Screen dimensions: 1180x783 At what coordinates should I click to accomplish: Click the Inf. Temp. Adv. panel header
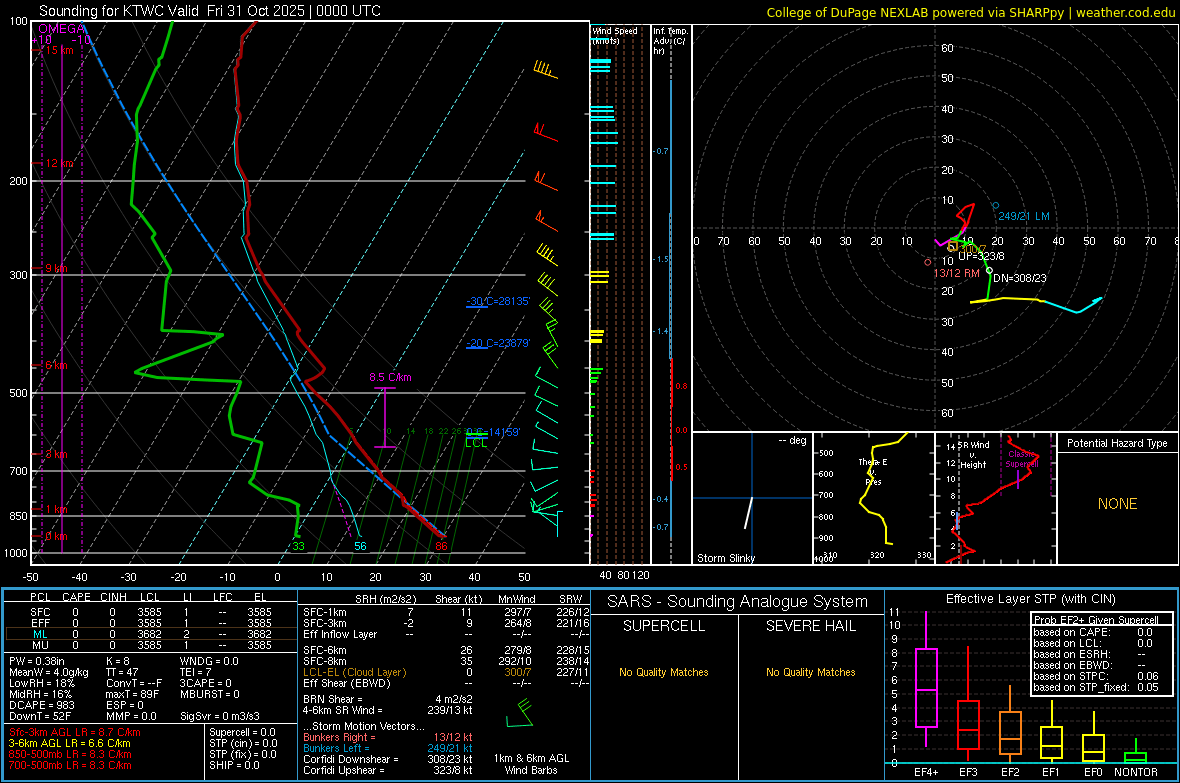[x=670, y=41]
